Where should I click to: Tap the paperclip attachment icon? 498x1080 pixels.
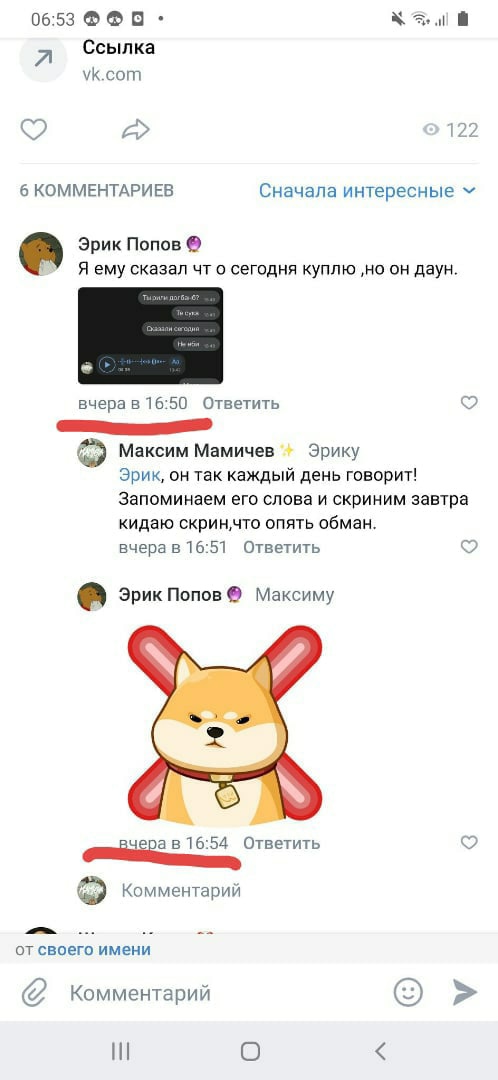click(x=33, y=993)
